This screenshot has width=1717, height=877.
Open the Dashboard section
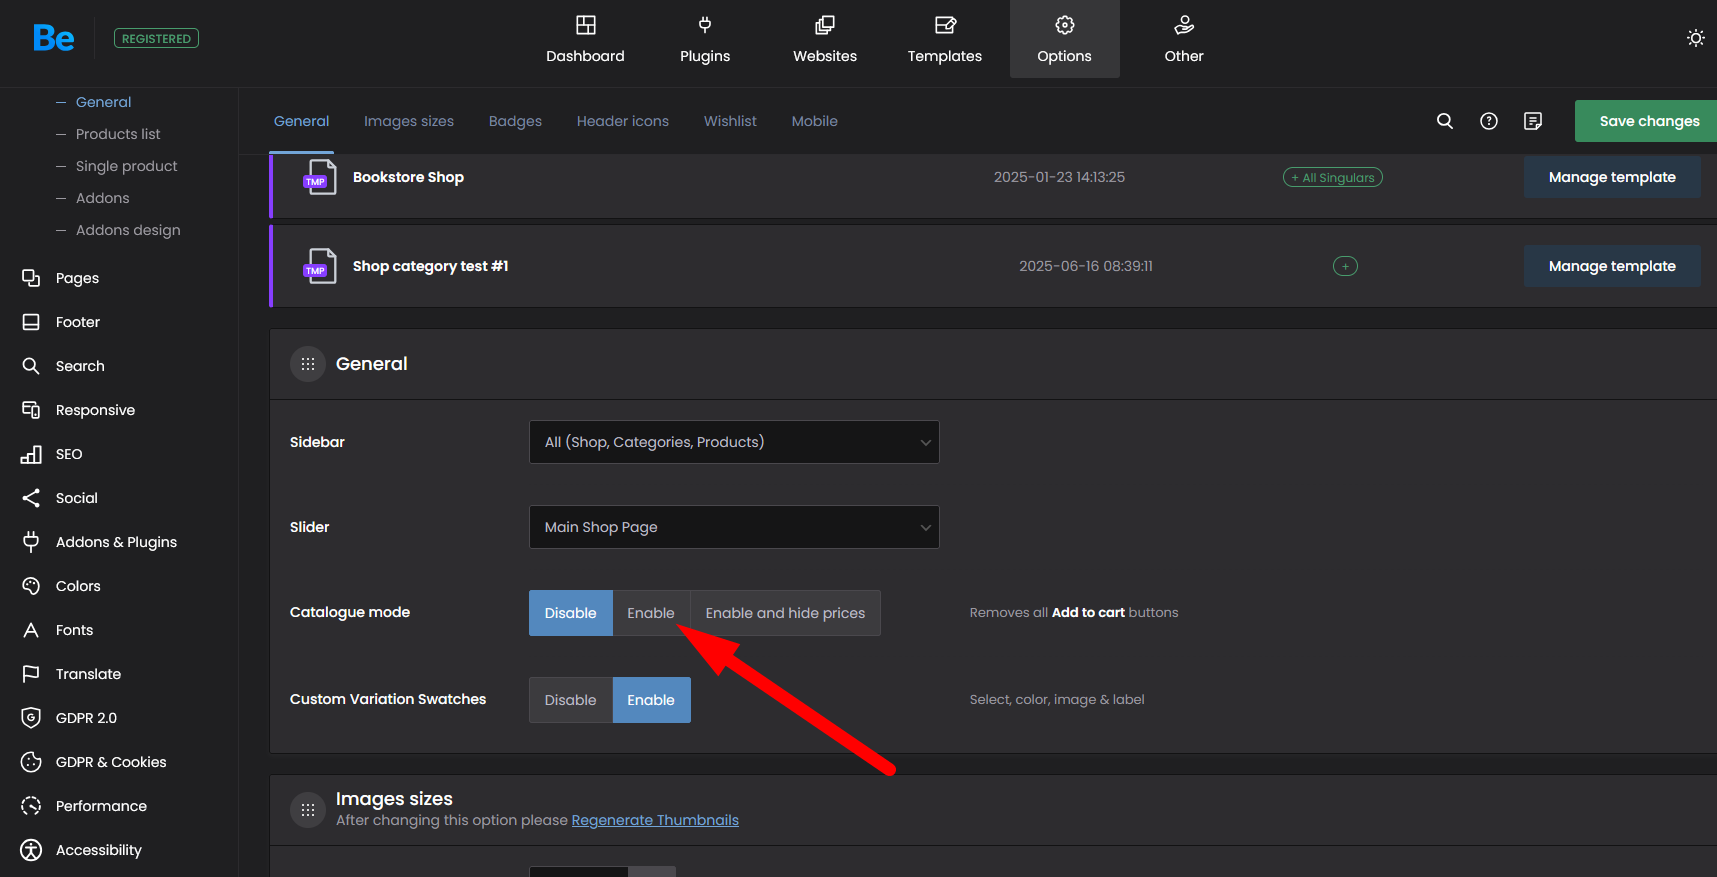point(585,39)
